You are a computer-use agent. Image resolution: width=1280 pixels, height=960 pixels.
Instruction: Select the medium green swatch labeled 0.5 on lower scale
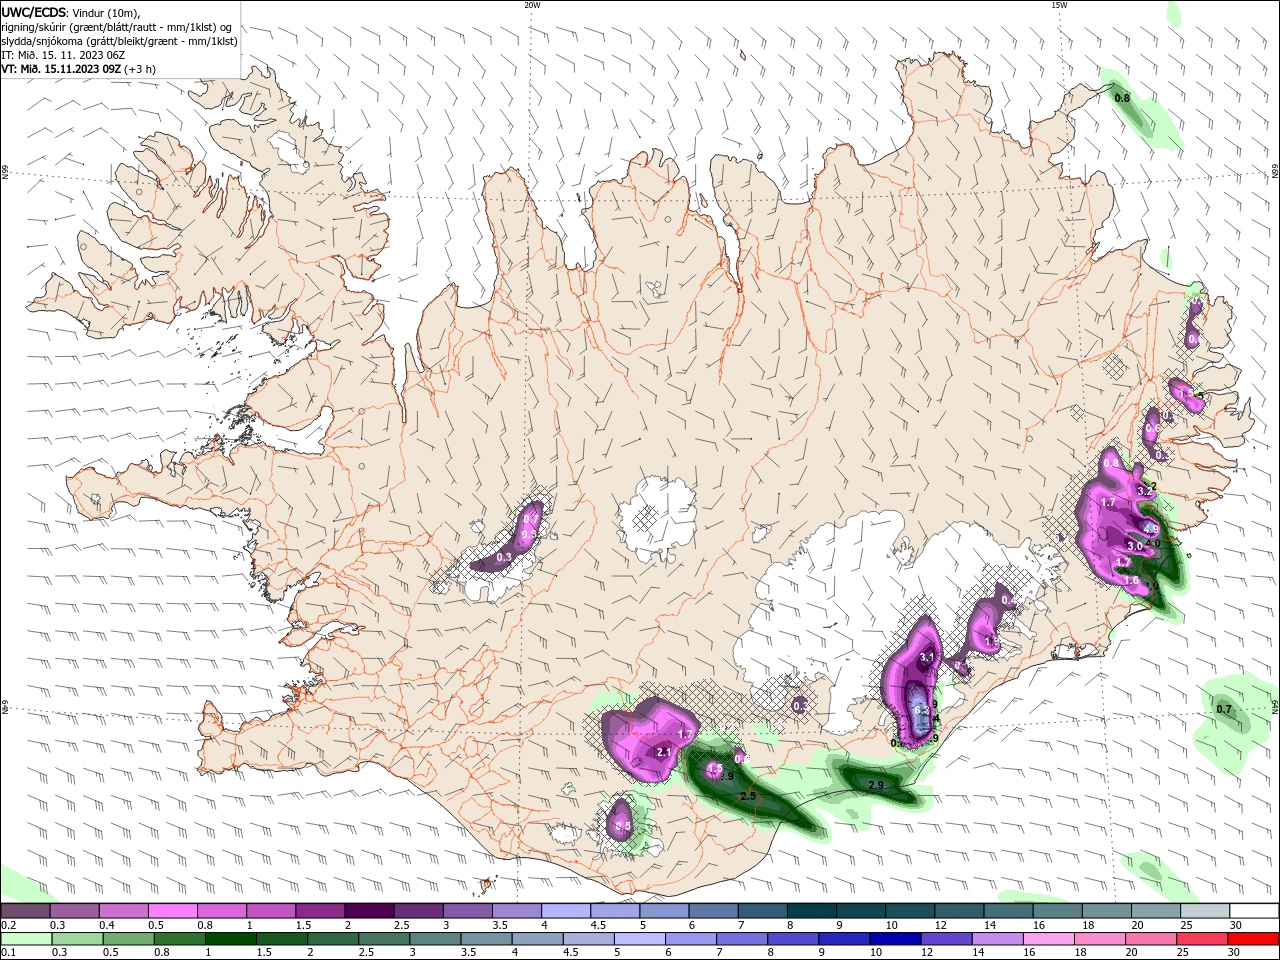click(x=127, y=939)
